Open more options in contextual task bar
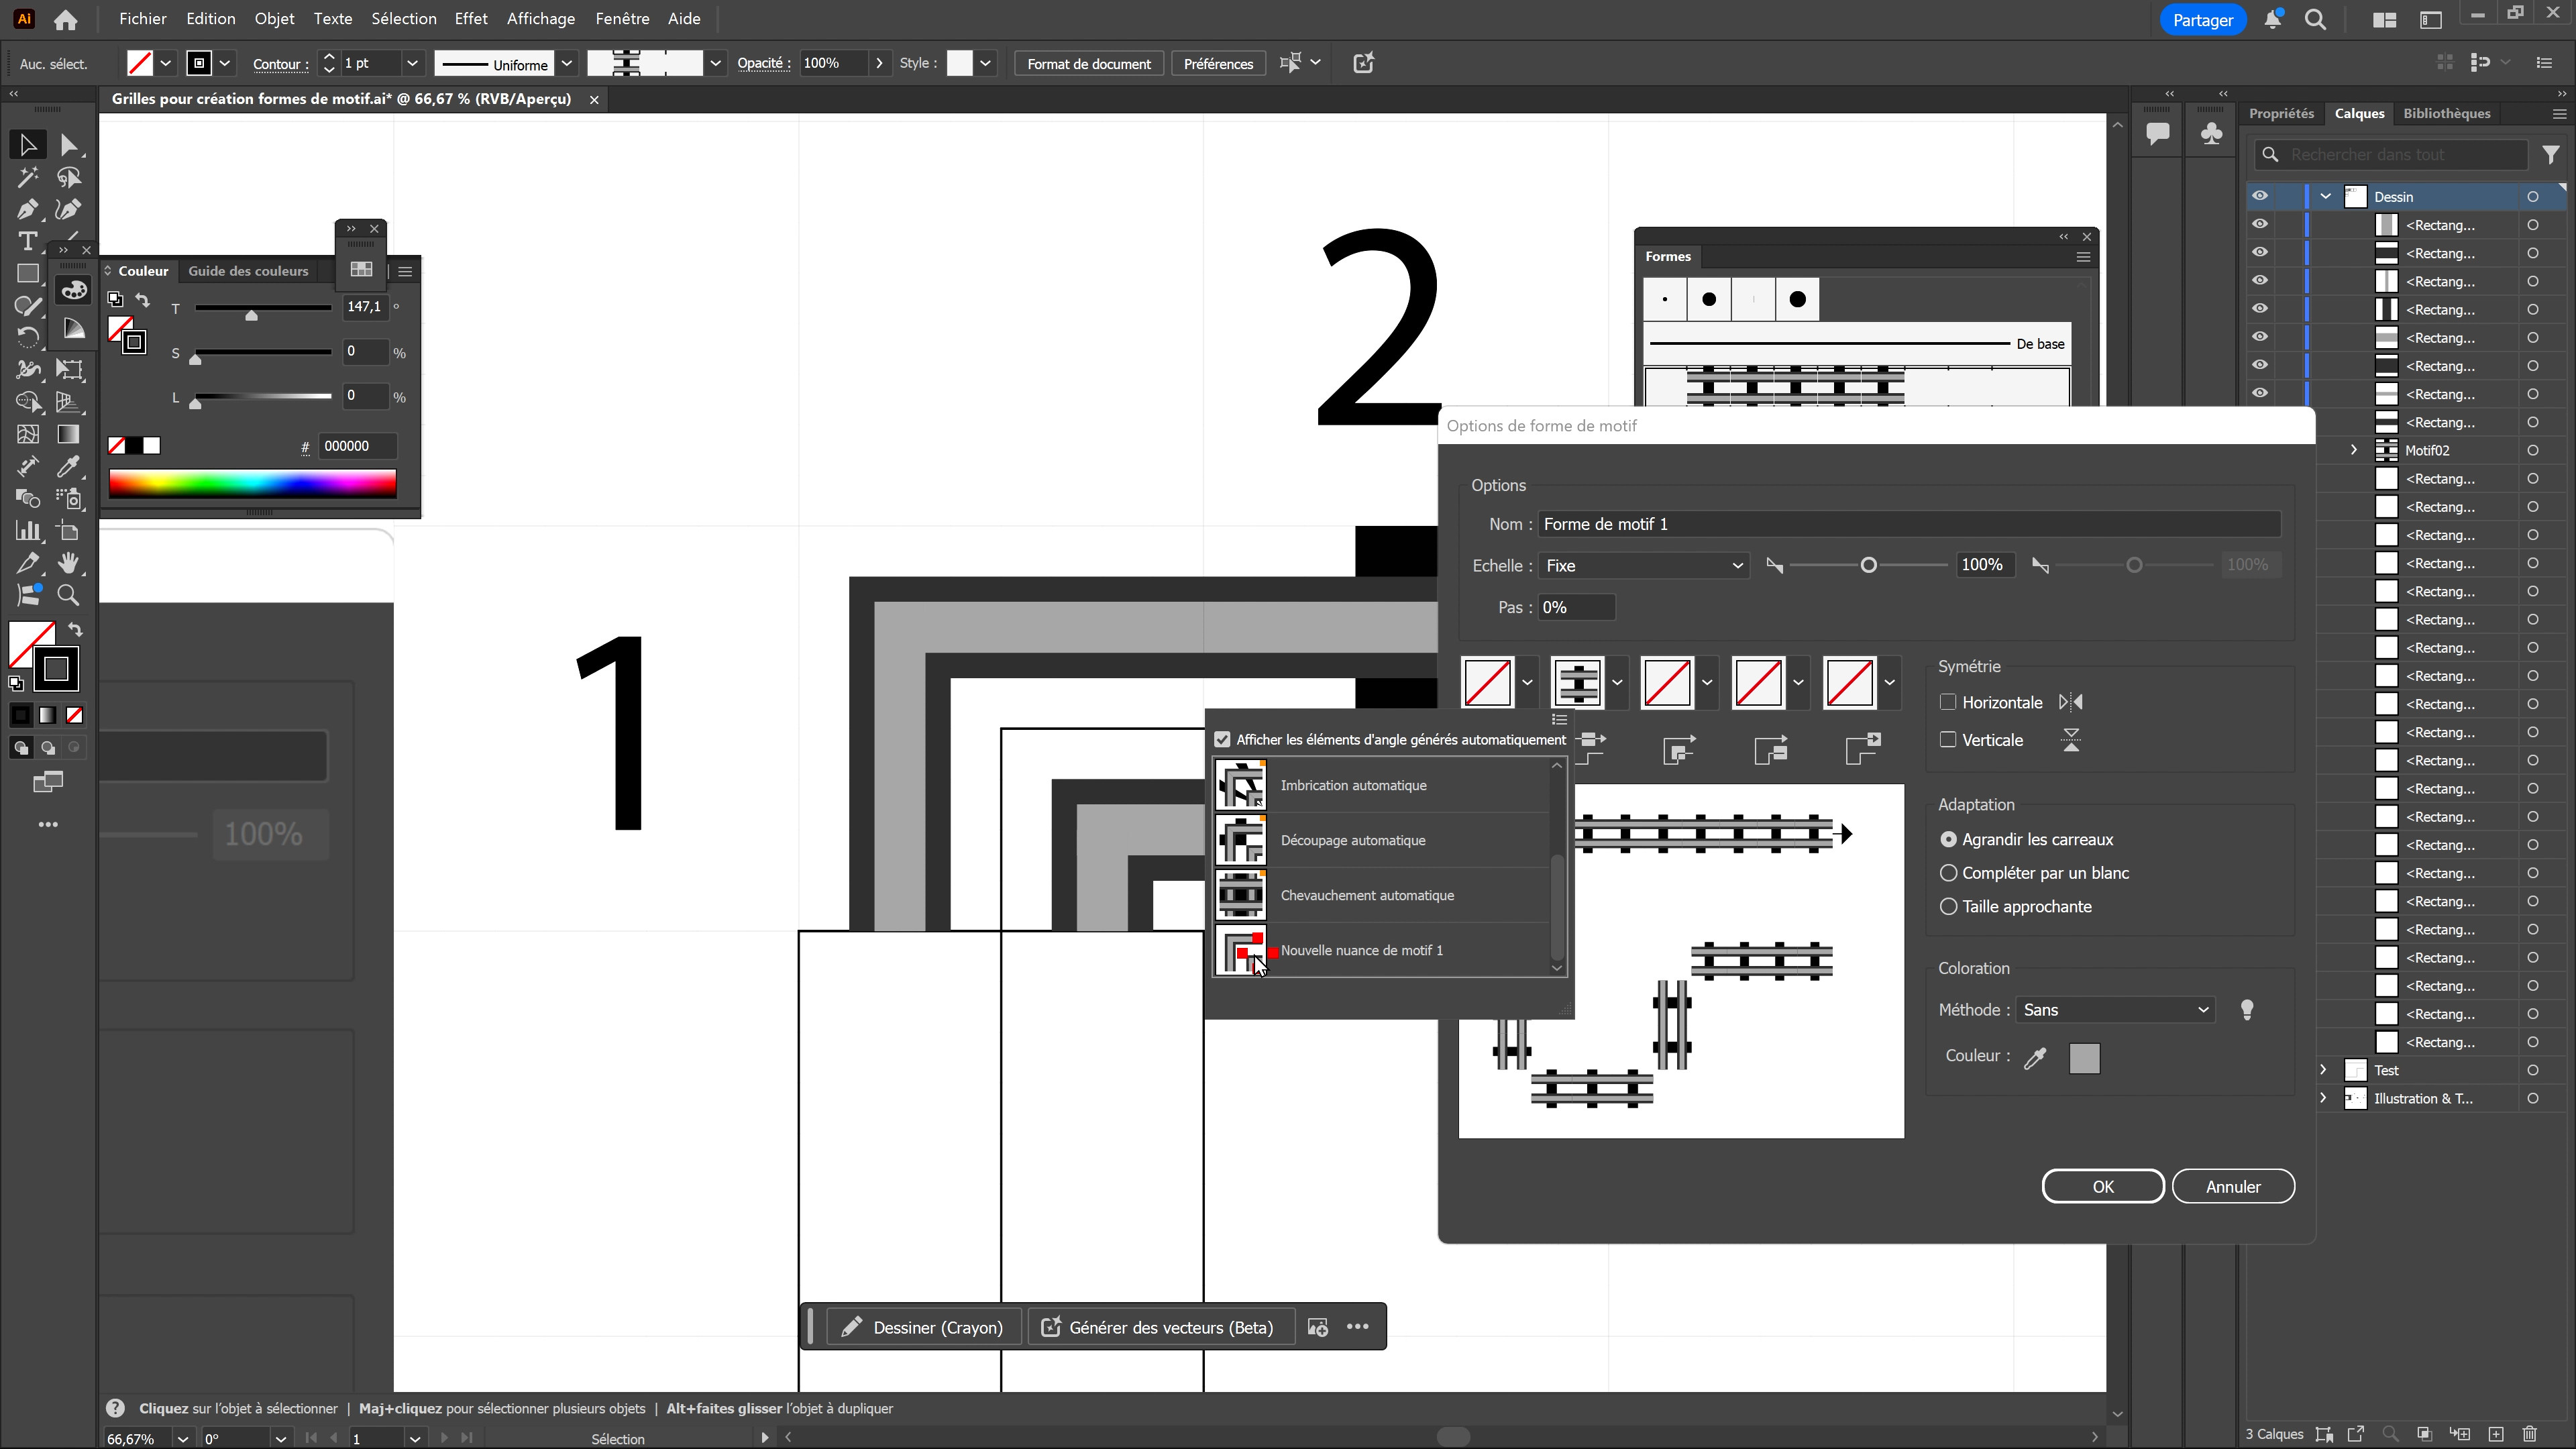The width and height of the screenshot is (2576, 1449). [1357, 1327]
